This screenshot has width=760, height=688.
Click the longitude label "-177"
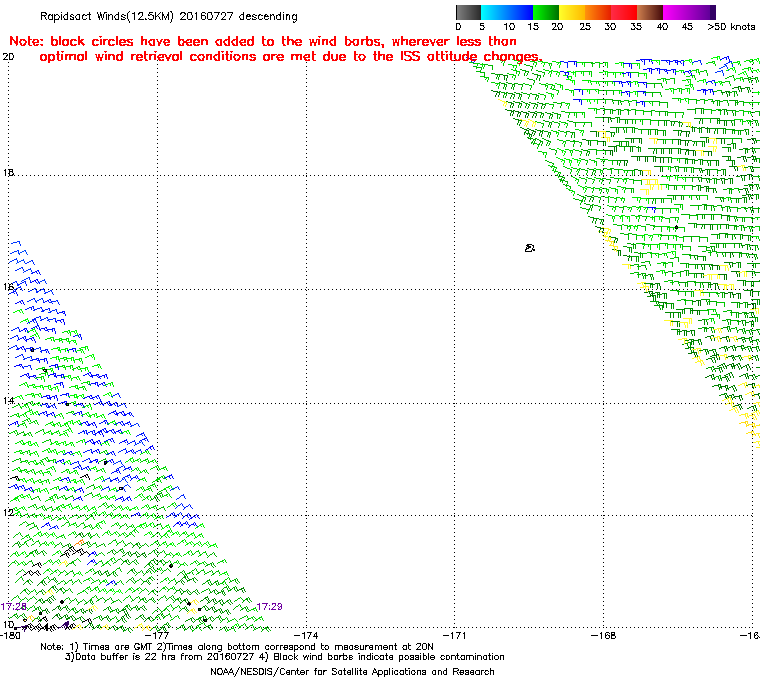(x=158, y=635)
